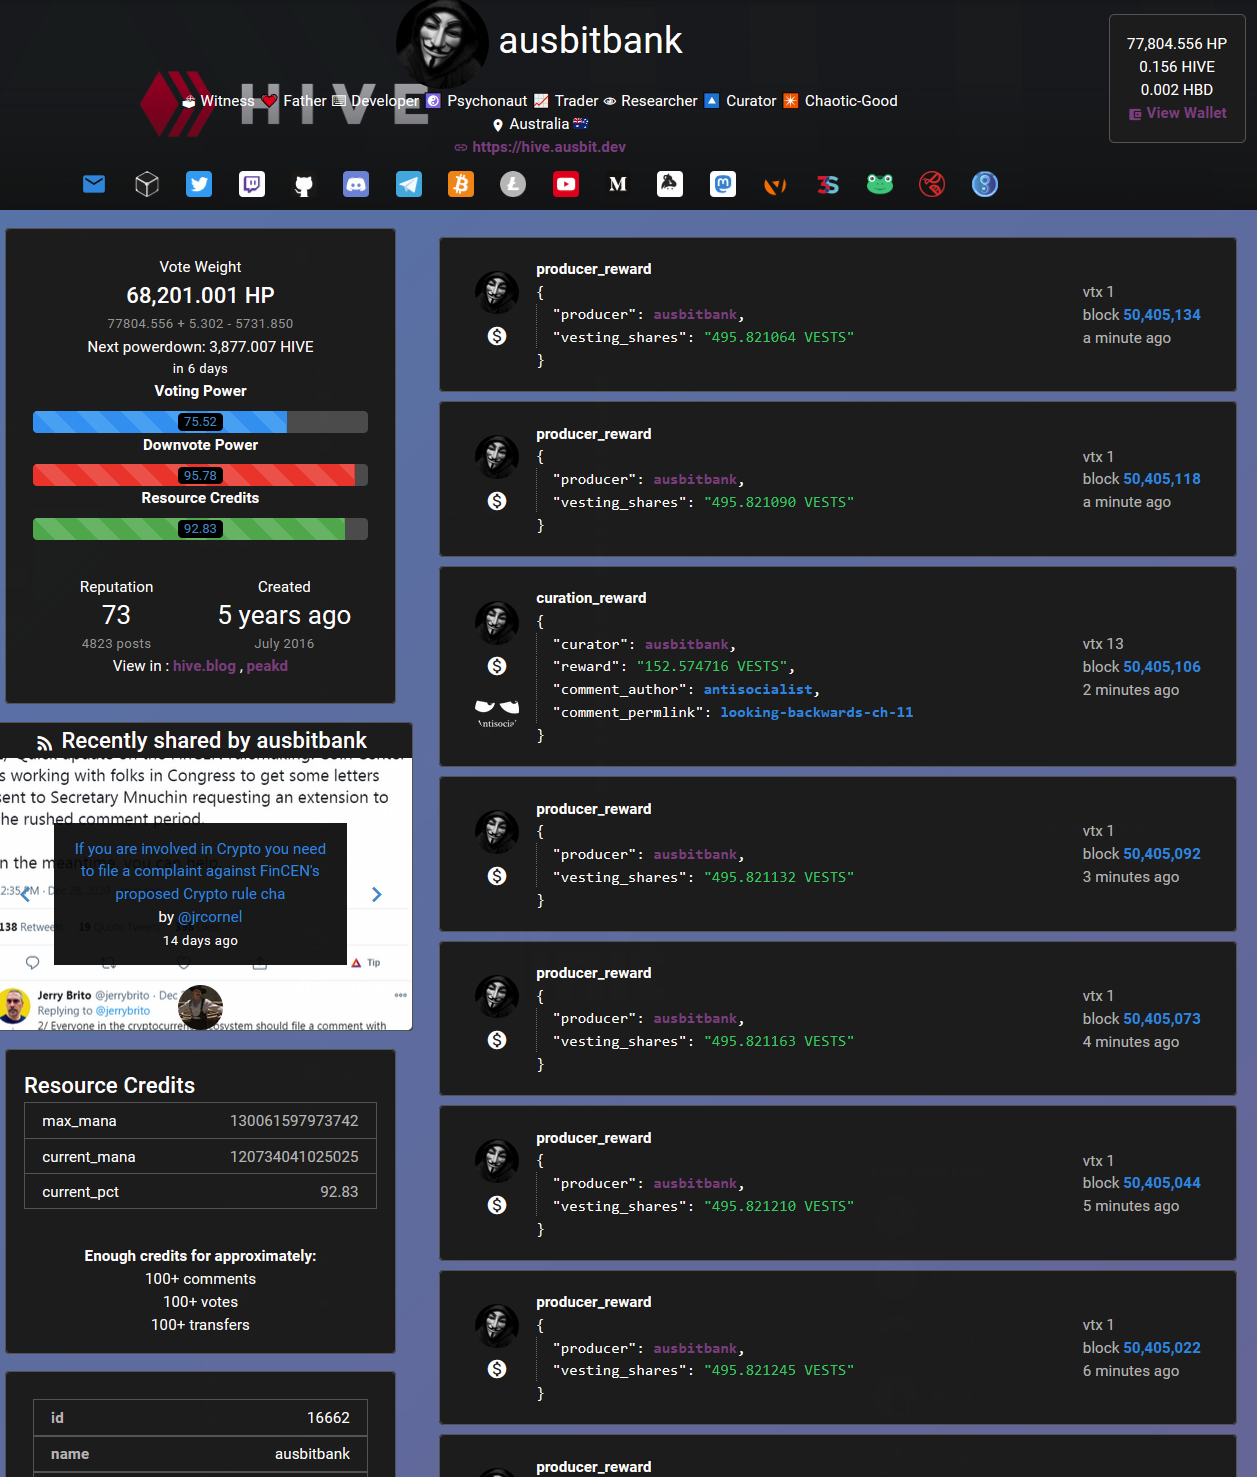1257x1477 pixels.
Task: Click the Discord icon
Action: tap(356, 184)
